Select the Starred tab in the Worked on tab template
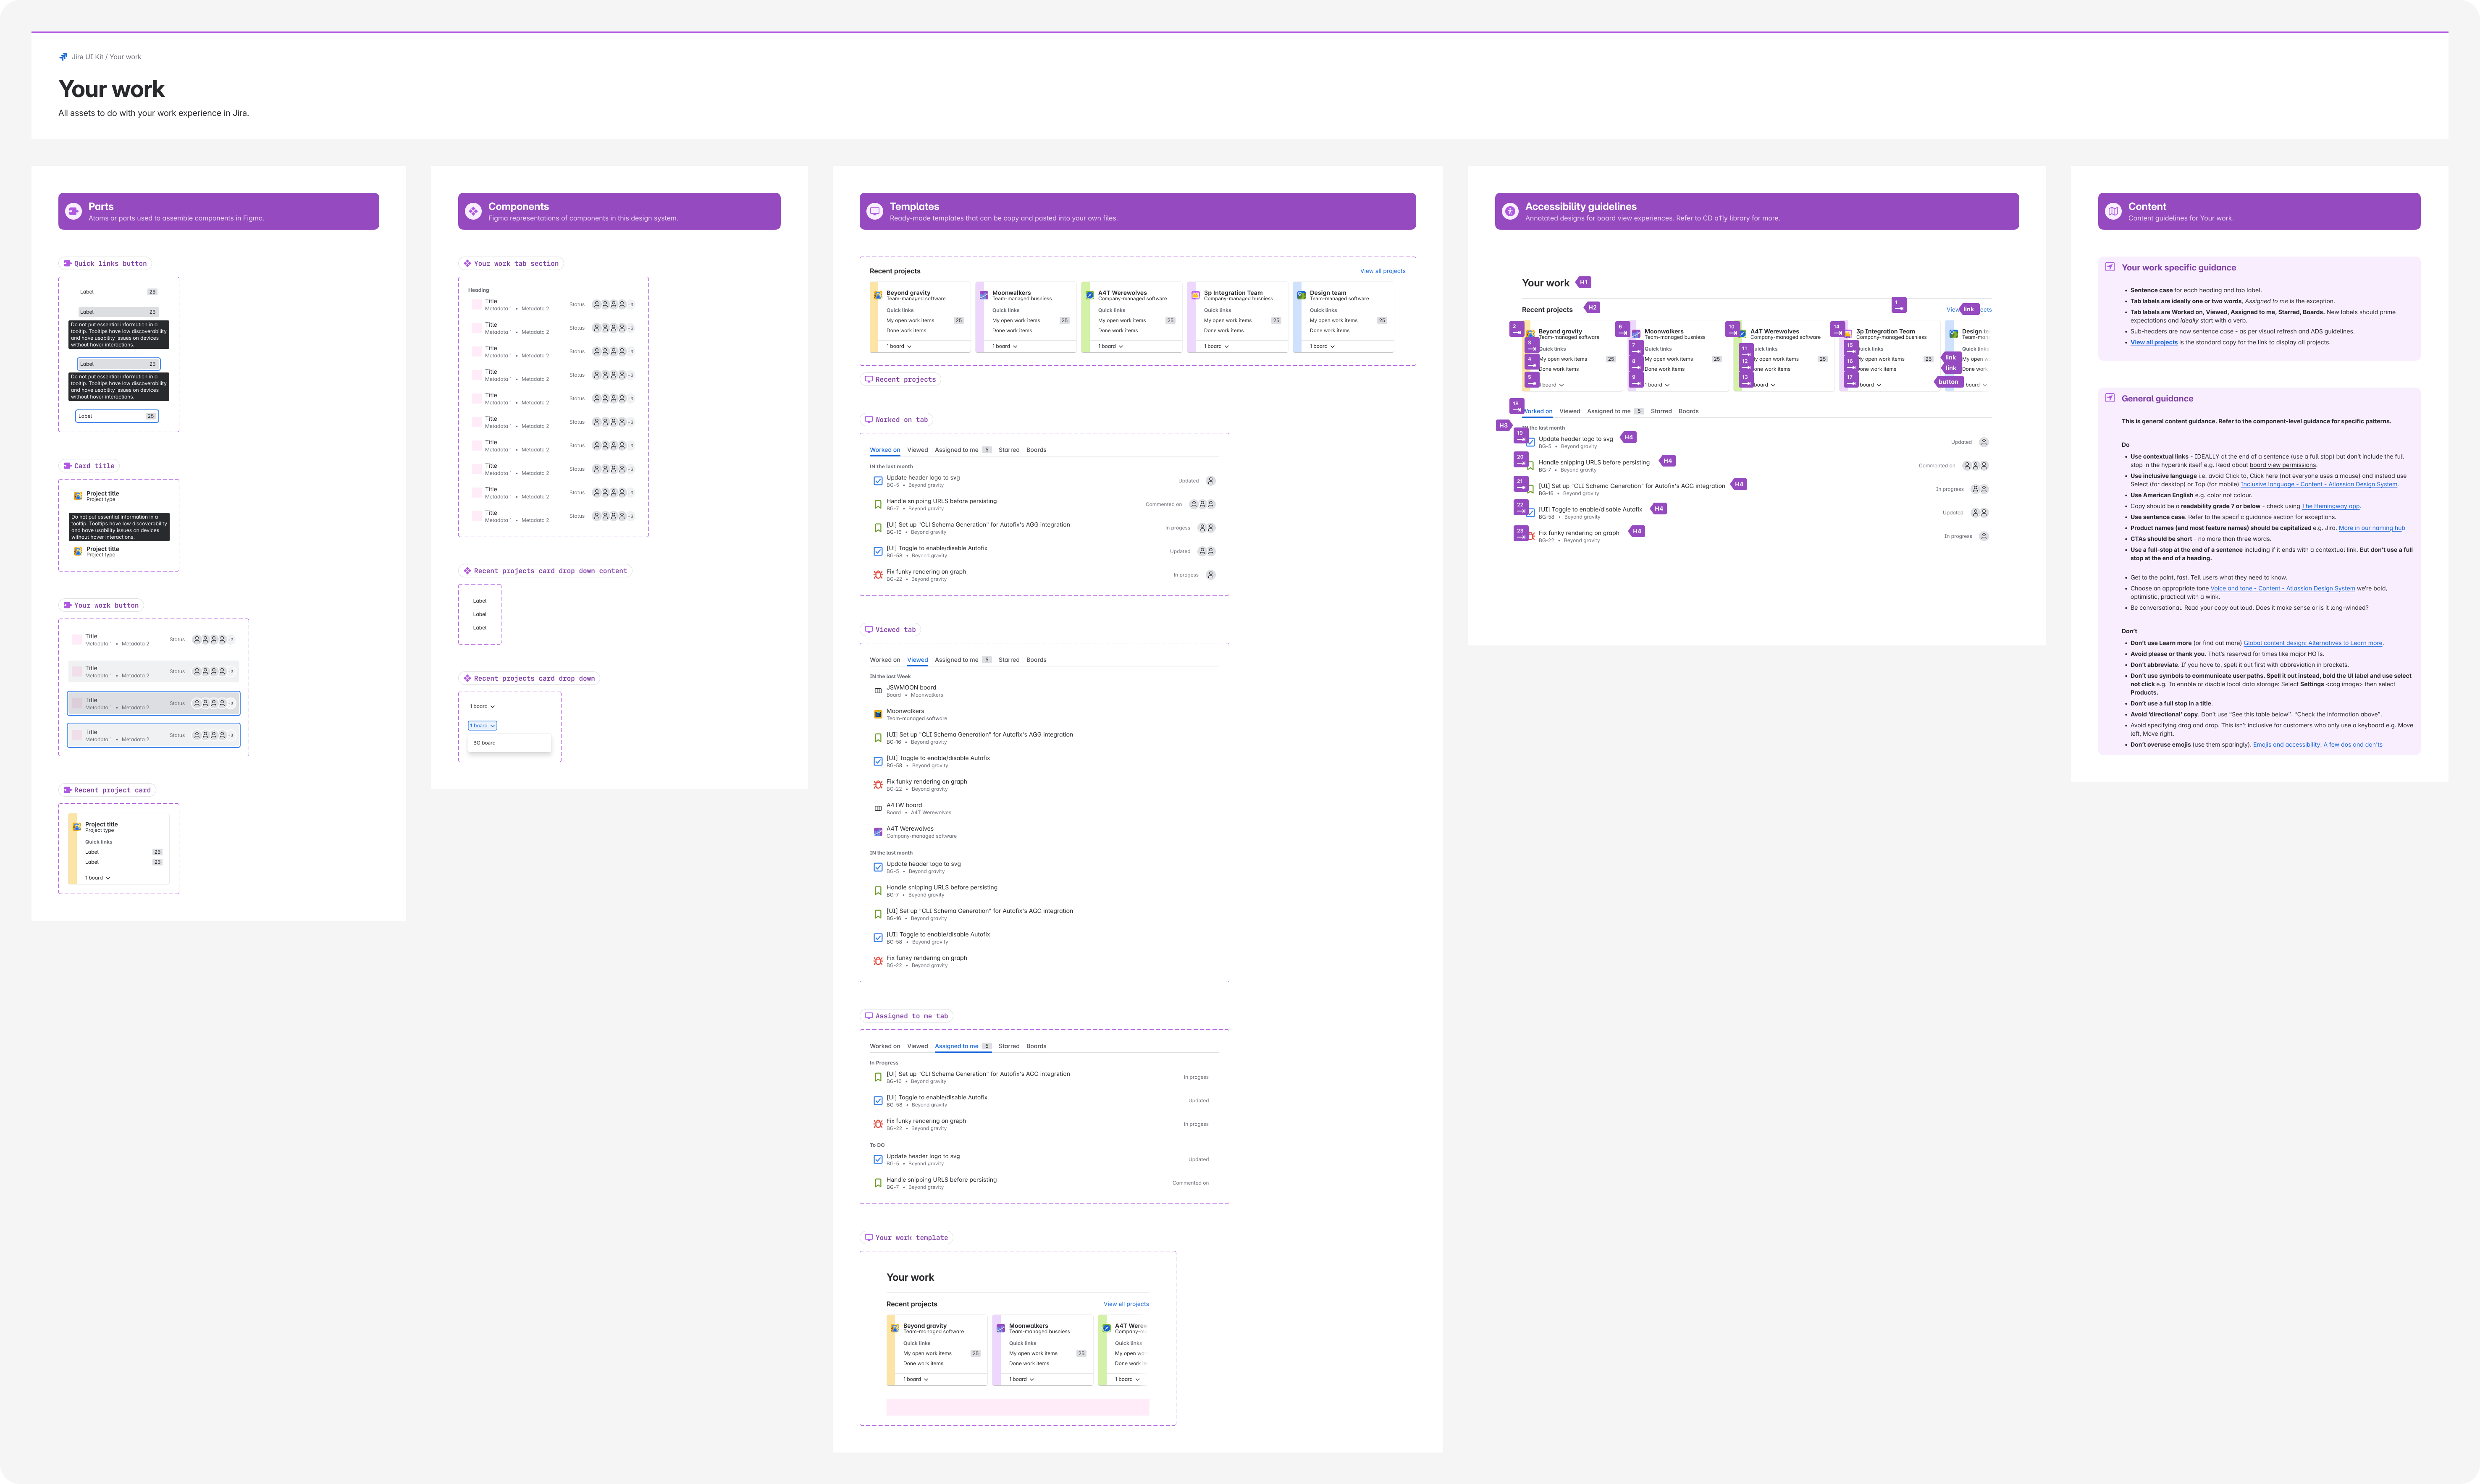 [x=1009, y=450]
